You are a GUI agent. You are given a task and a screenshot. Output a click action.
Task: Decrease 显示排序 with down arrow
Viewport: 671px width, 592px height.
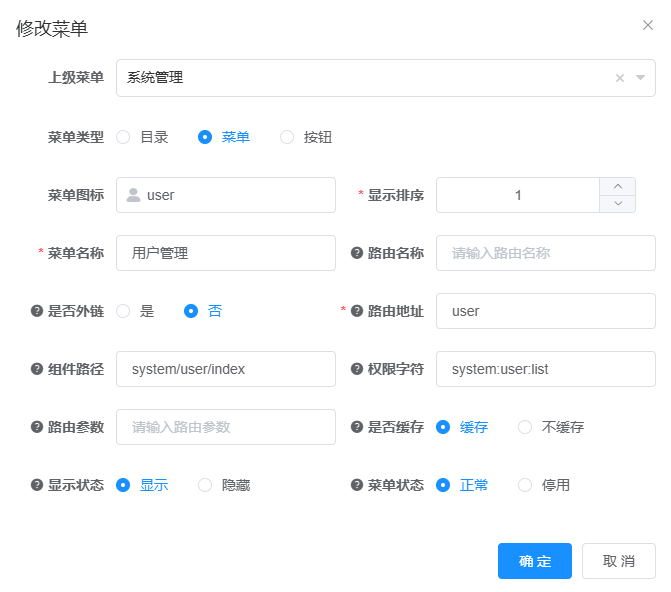[x=618, y=204]
